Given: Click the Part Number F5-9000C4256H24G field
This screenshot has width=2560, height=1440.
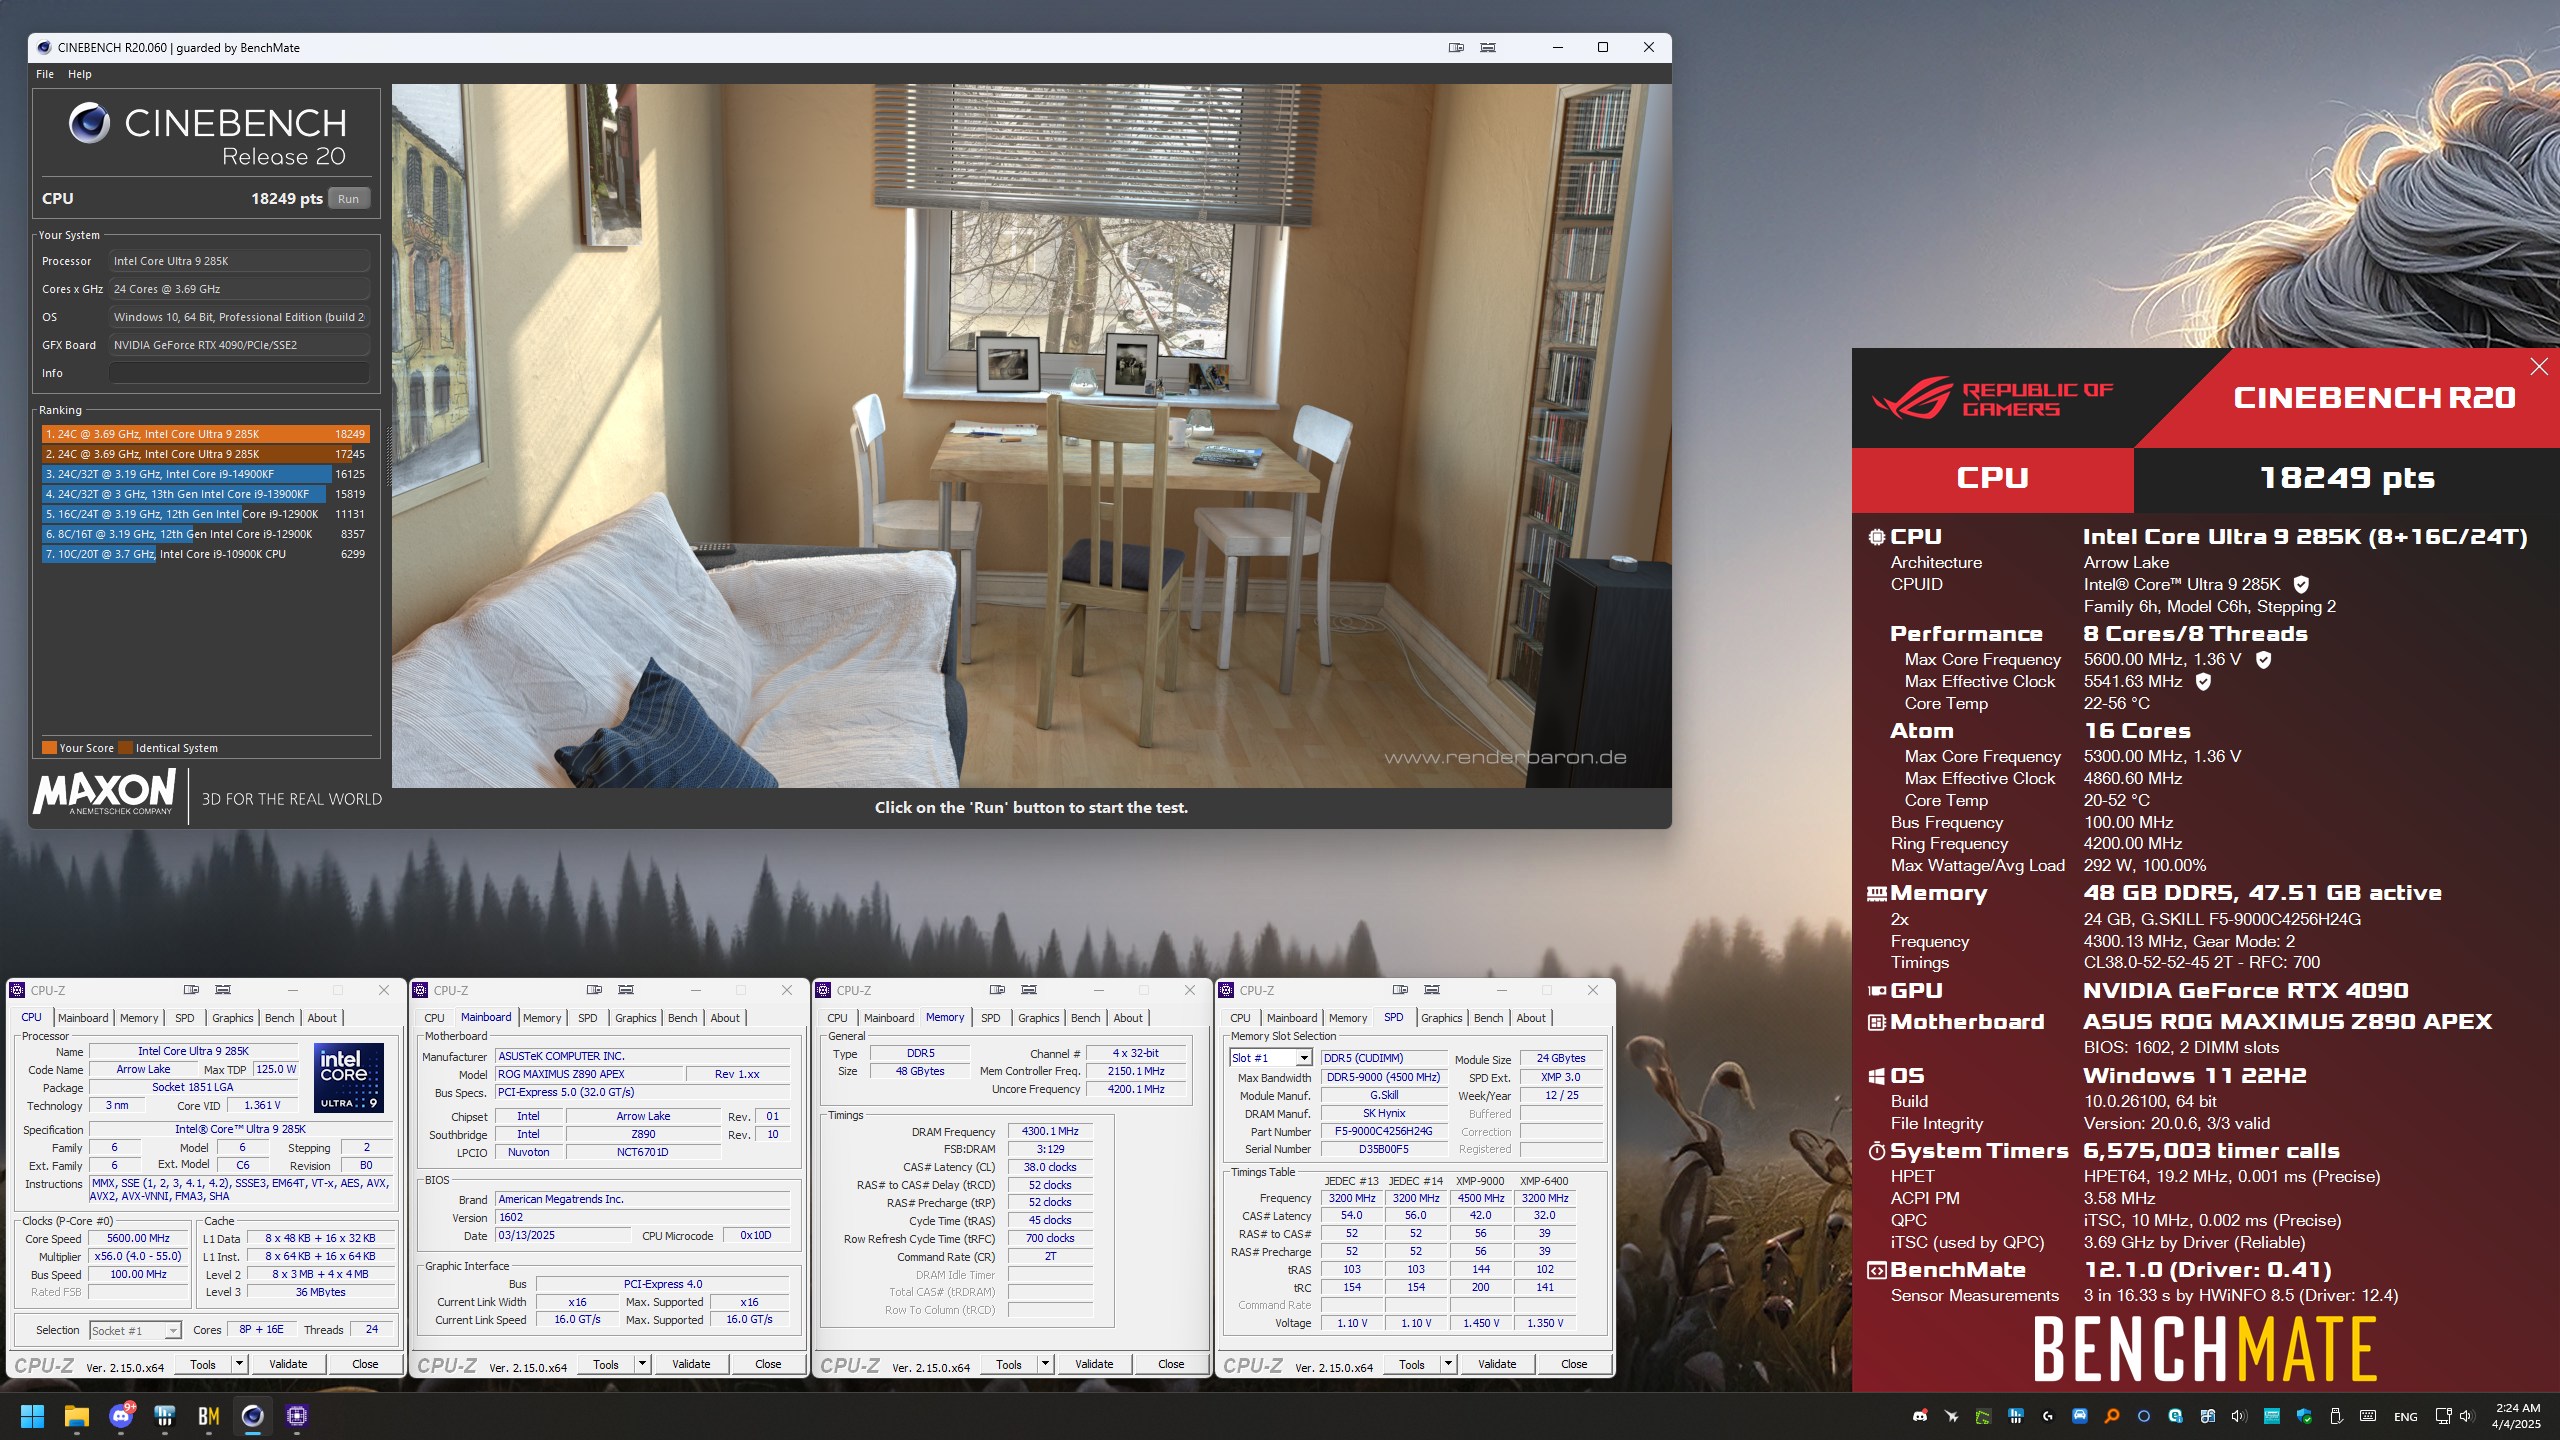Looking at the screenshot, I should coord(1384,1132).
